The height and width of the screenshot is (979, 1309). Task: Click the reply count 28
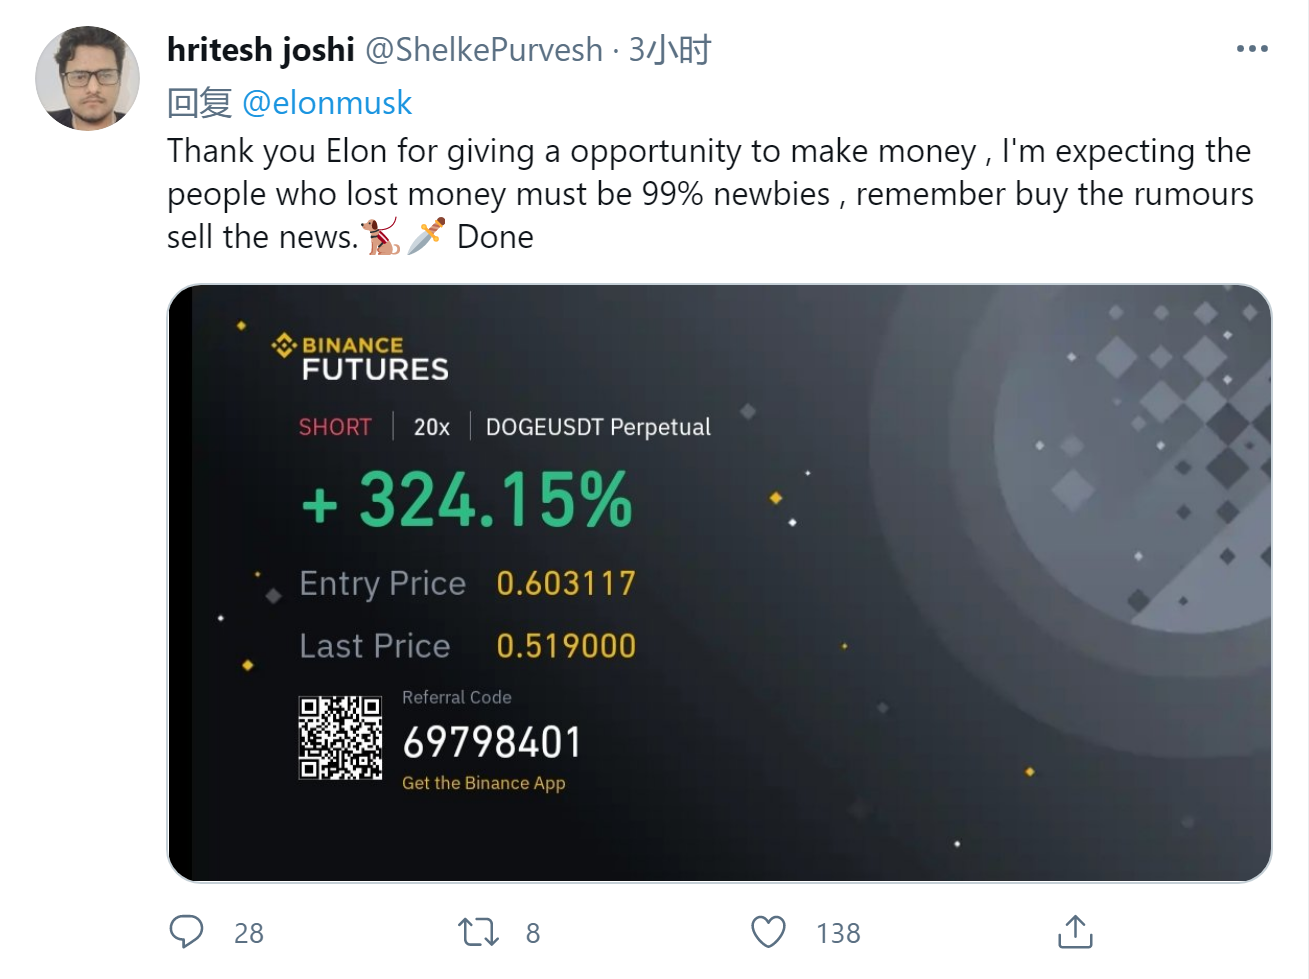(249, 933)
